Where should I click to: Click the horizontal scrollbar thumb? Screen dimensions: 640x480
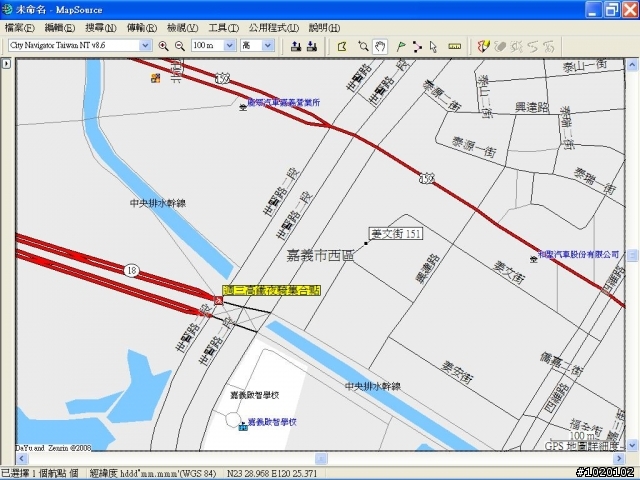pos(321,458)
